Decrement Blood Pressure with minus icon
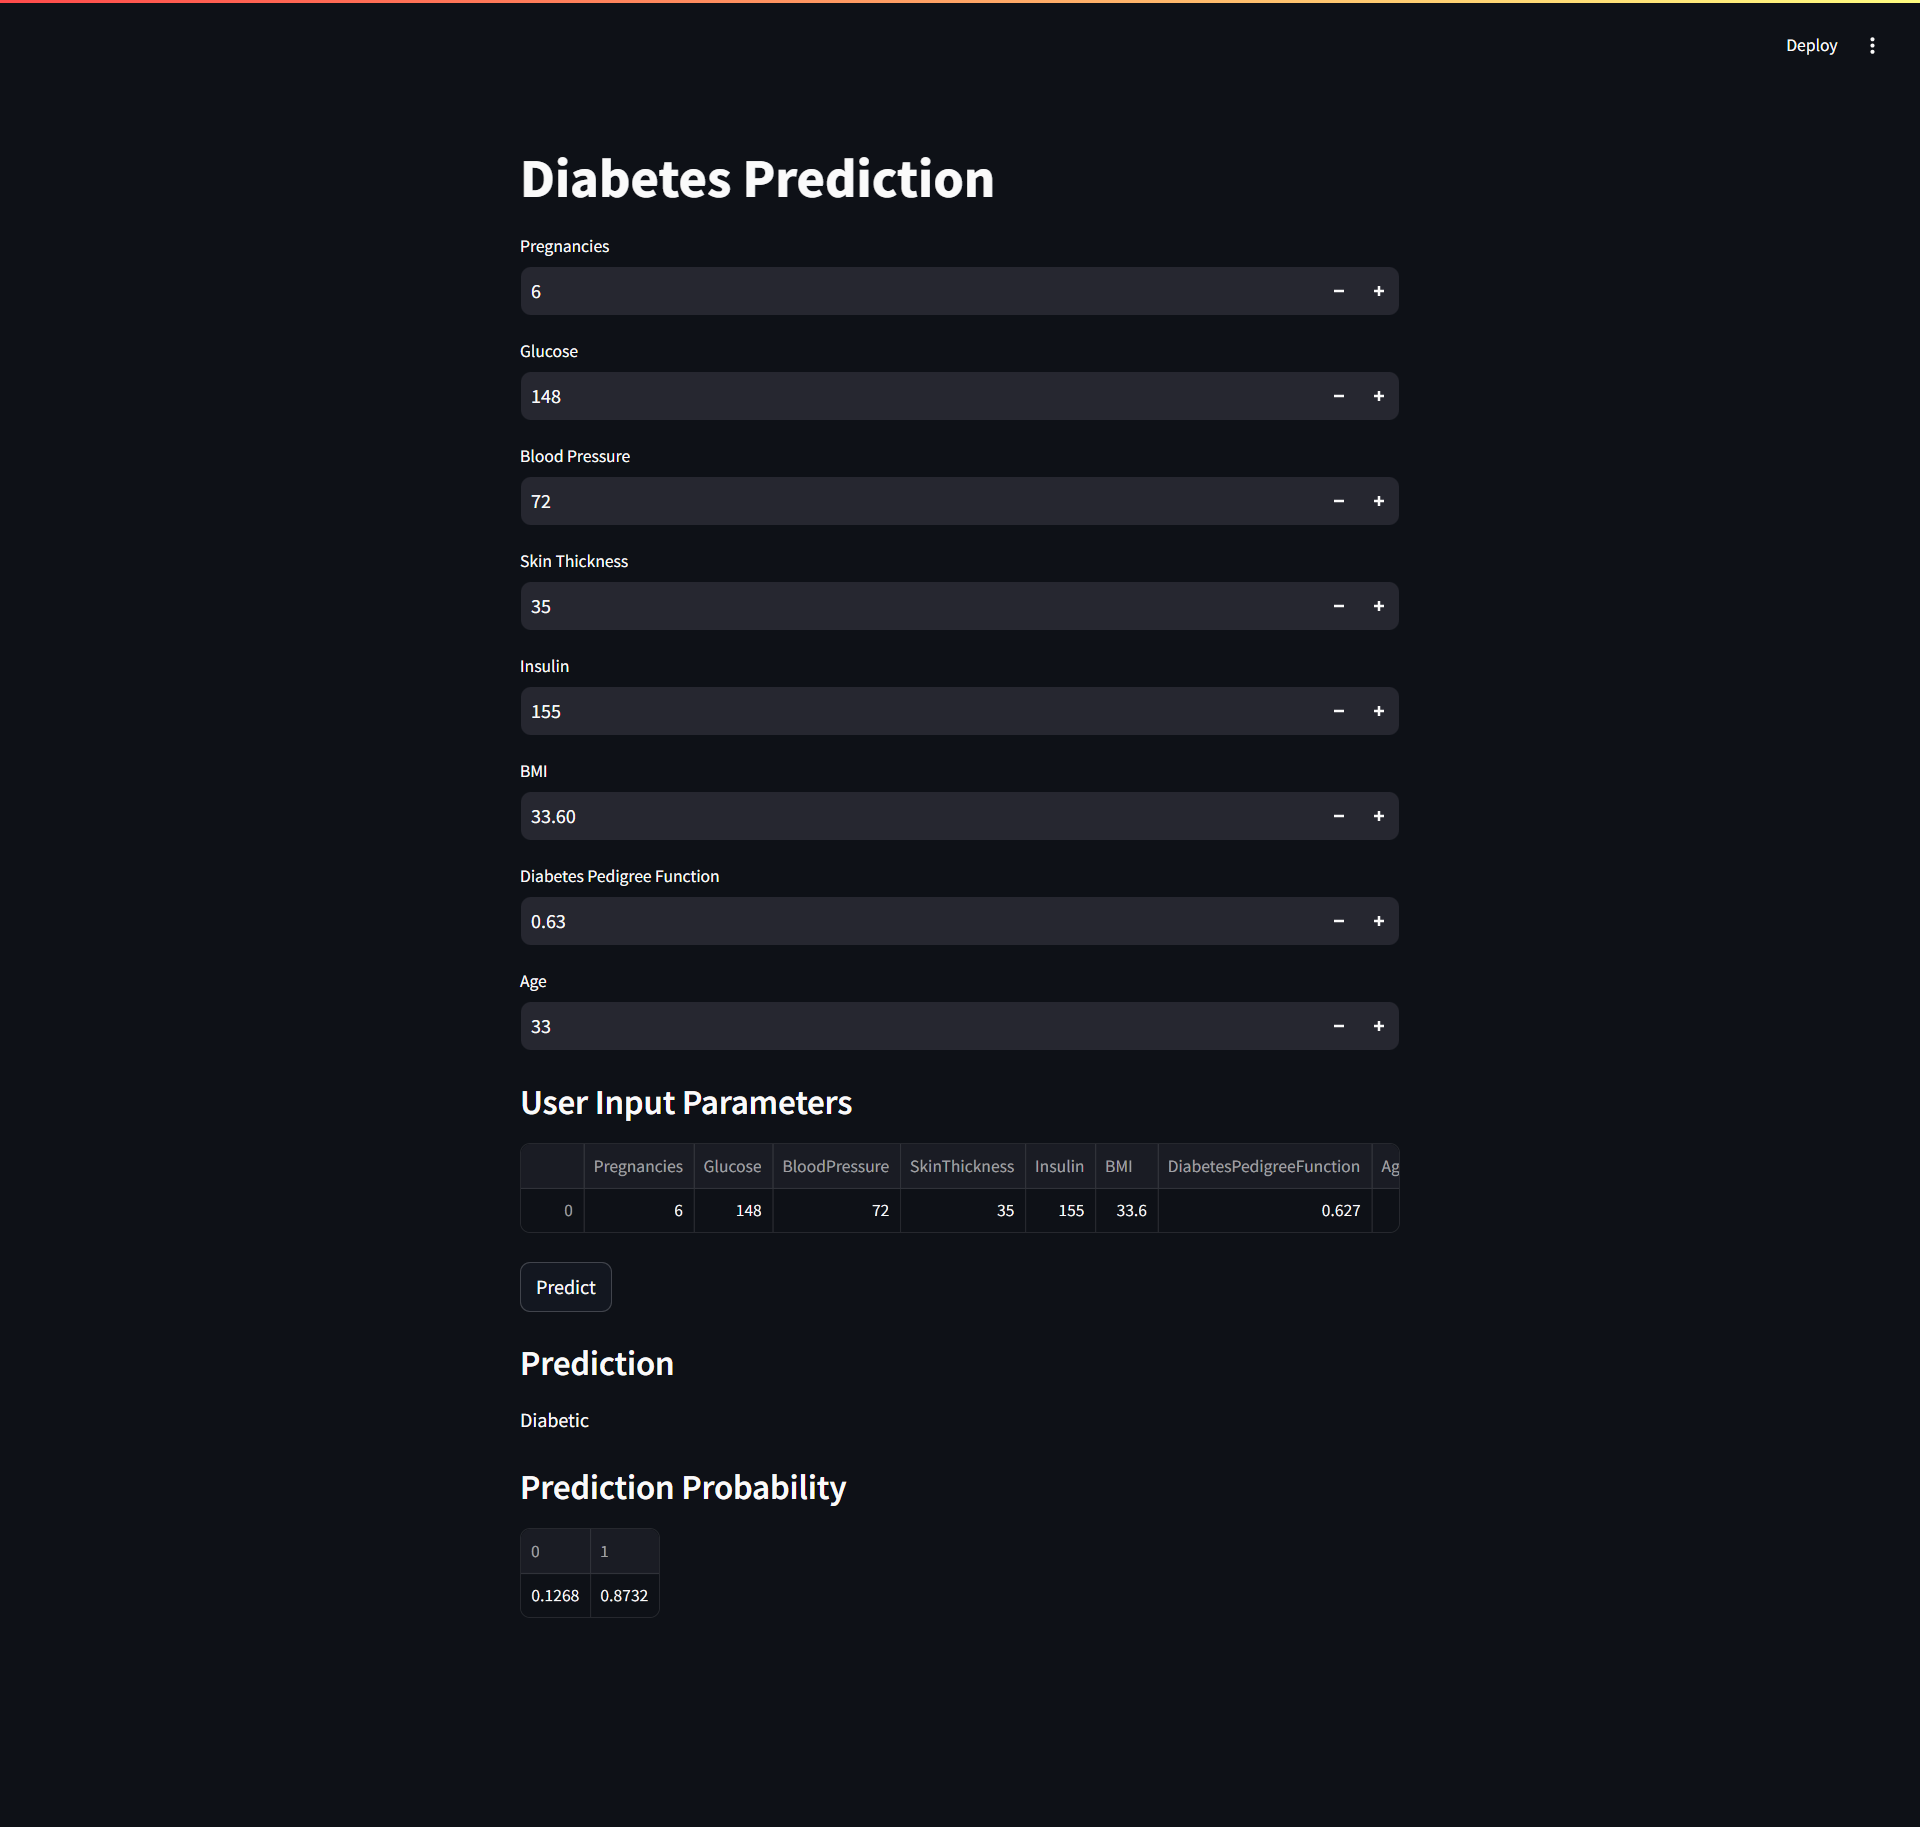 (x=1338, y=501)
